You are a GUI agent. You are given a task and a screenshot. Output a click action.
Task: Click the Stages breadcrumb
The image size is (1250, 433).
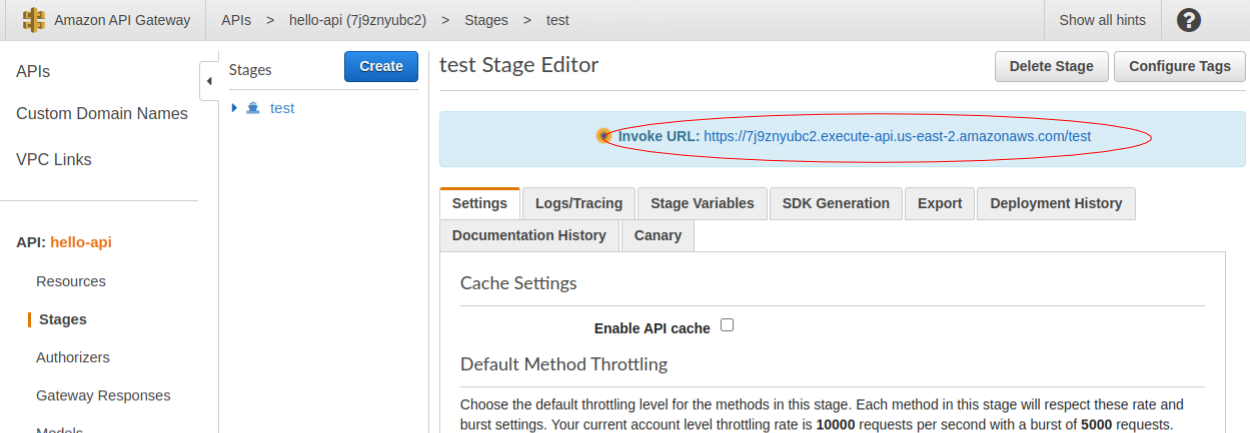tap(486, 20)
